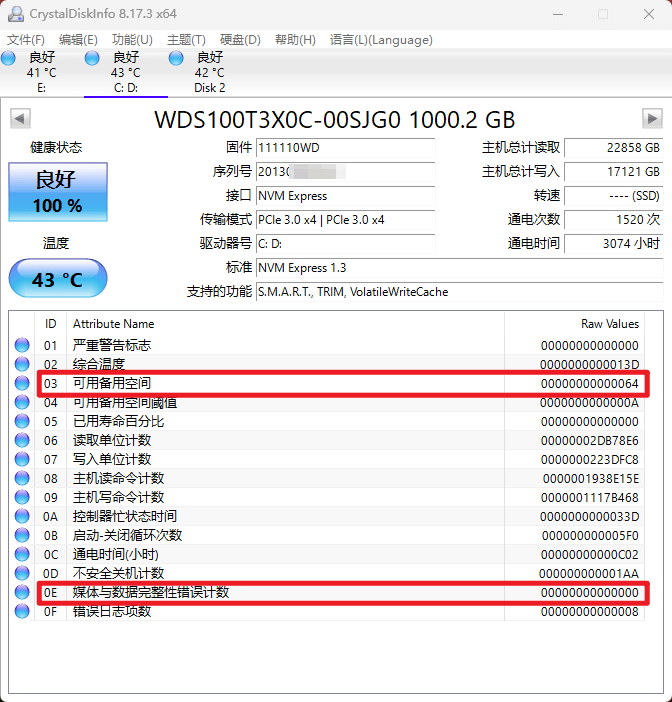The height and width of the screenshot is (702, 672).
Task: Click blue status orb for Disk 2
Action: (176, 58)
